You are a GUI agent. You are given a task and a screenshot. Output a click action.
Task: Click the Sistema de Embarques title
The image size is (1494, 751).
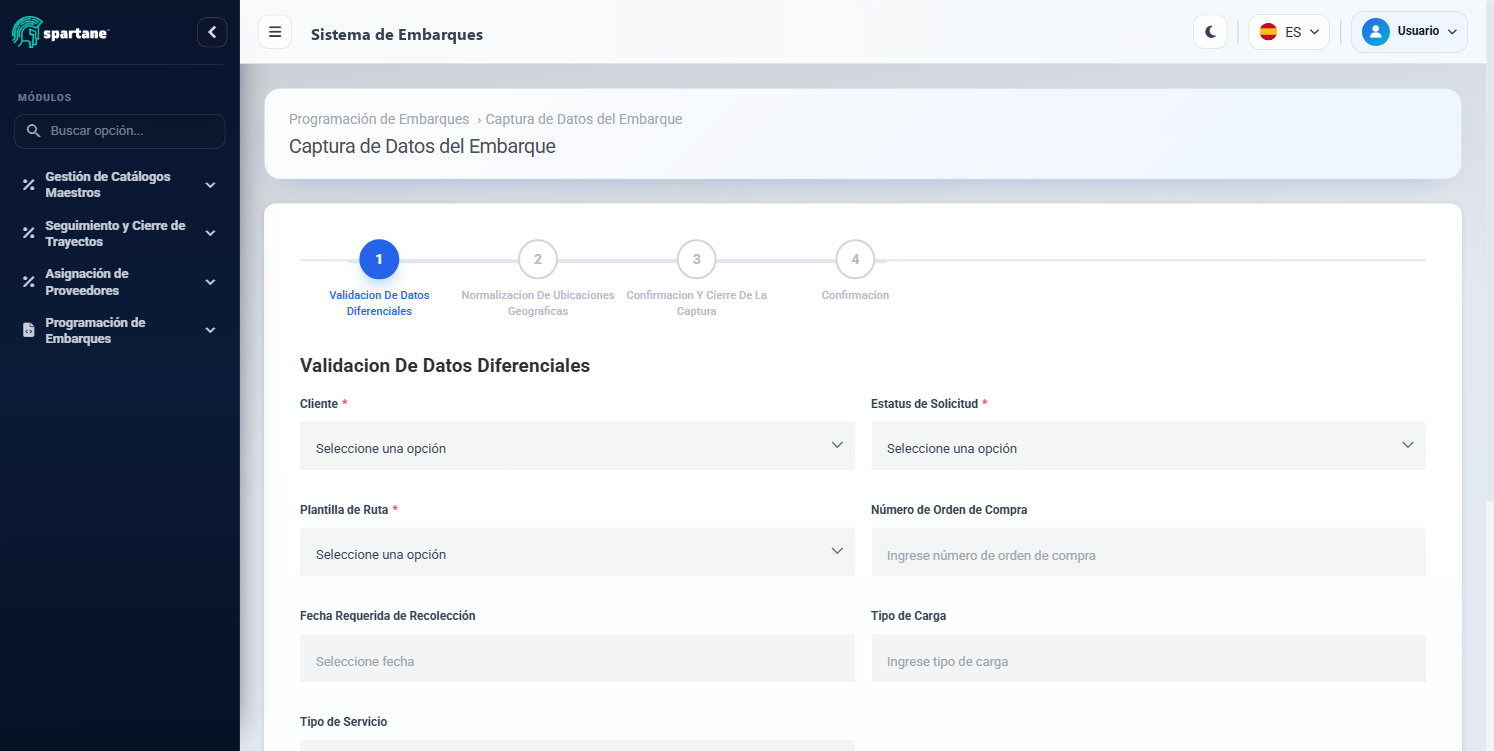click(x=397, y=34)
